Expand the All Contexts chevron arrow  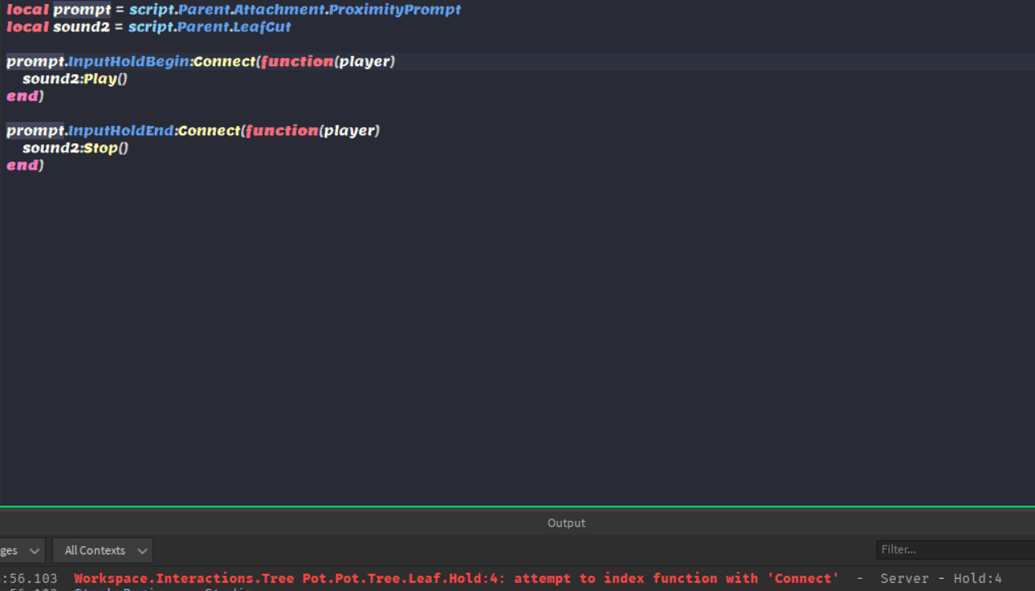(141, 550)
